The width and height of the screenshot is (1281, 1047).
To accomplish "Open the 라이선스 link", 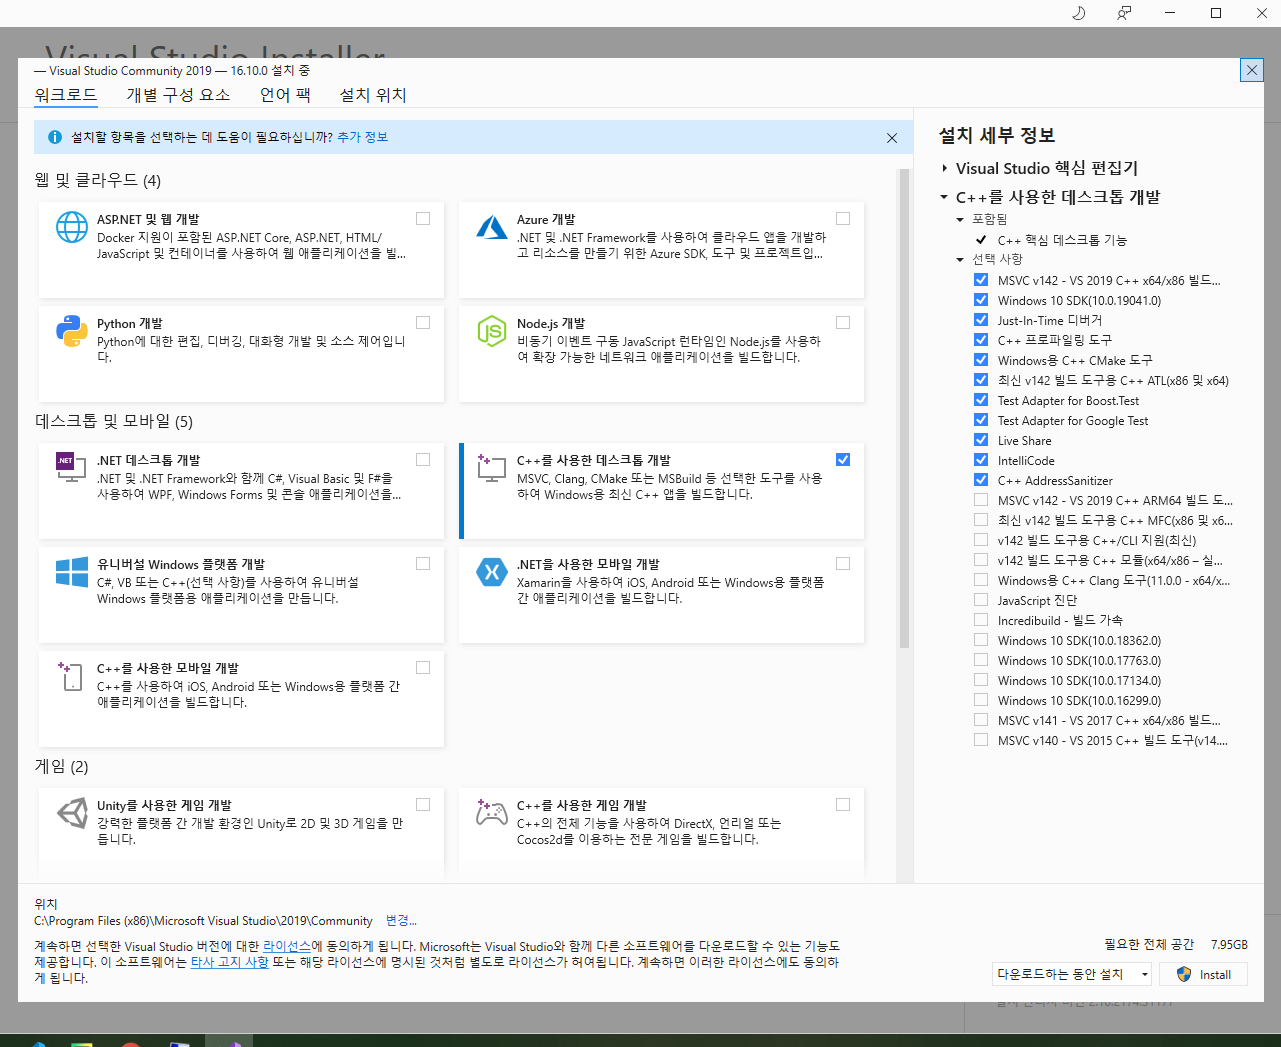I will 287,946.
